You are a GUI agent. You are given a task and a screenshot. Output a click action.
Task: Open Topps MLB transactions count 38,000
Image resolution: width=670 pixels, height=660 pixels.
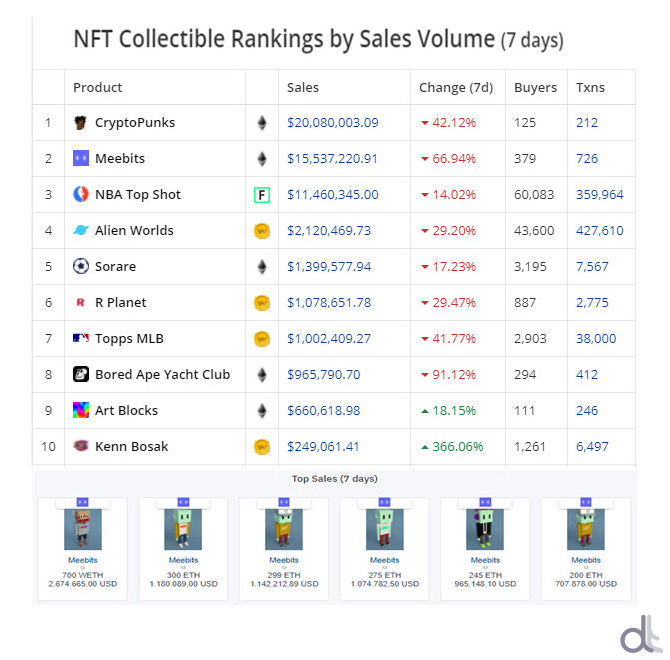[x=596, y=338]
